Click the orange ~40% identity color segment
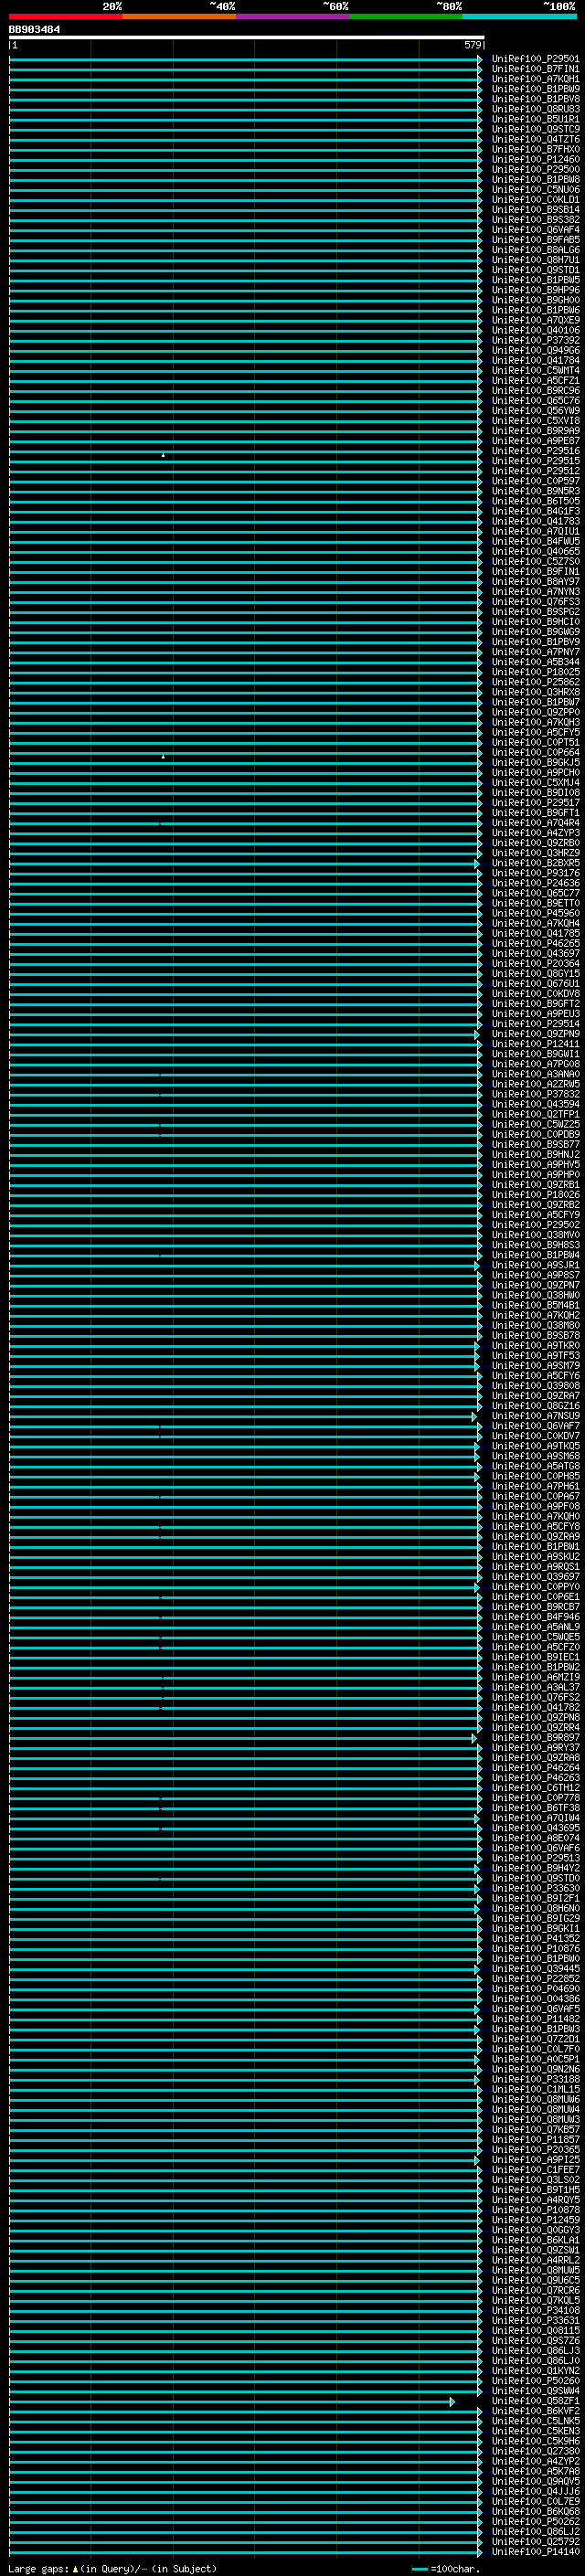This screenshot has width=585, height=2576. tap(179, 16)
